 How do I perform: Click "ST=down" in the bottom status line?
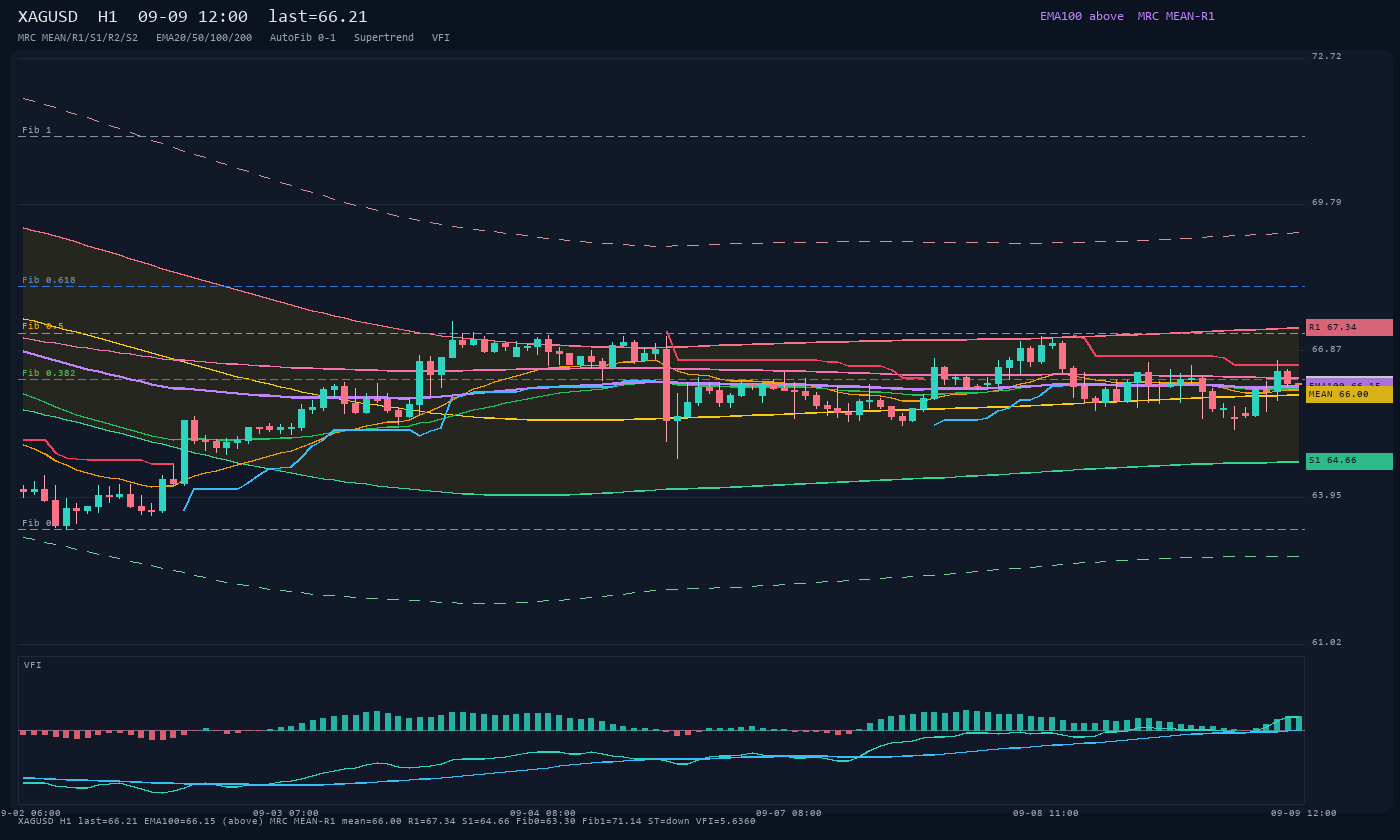point(669,821)
